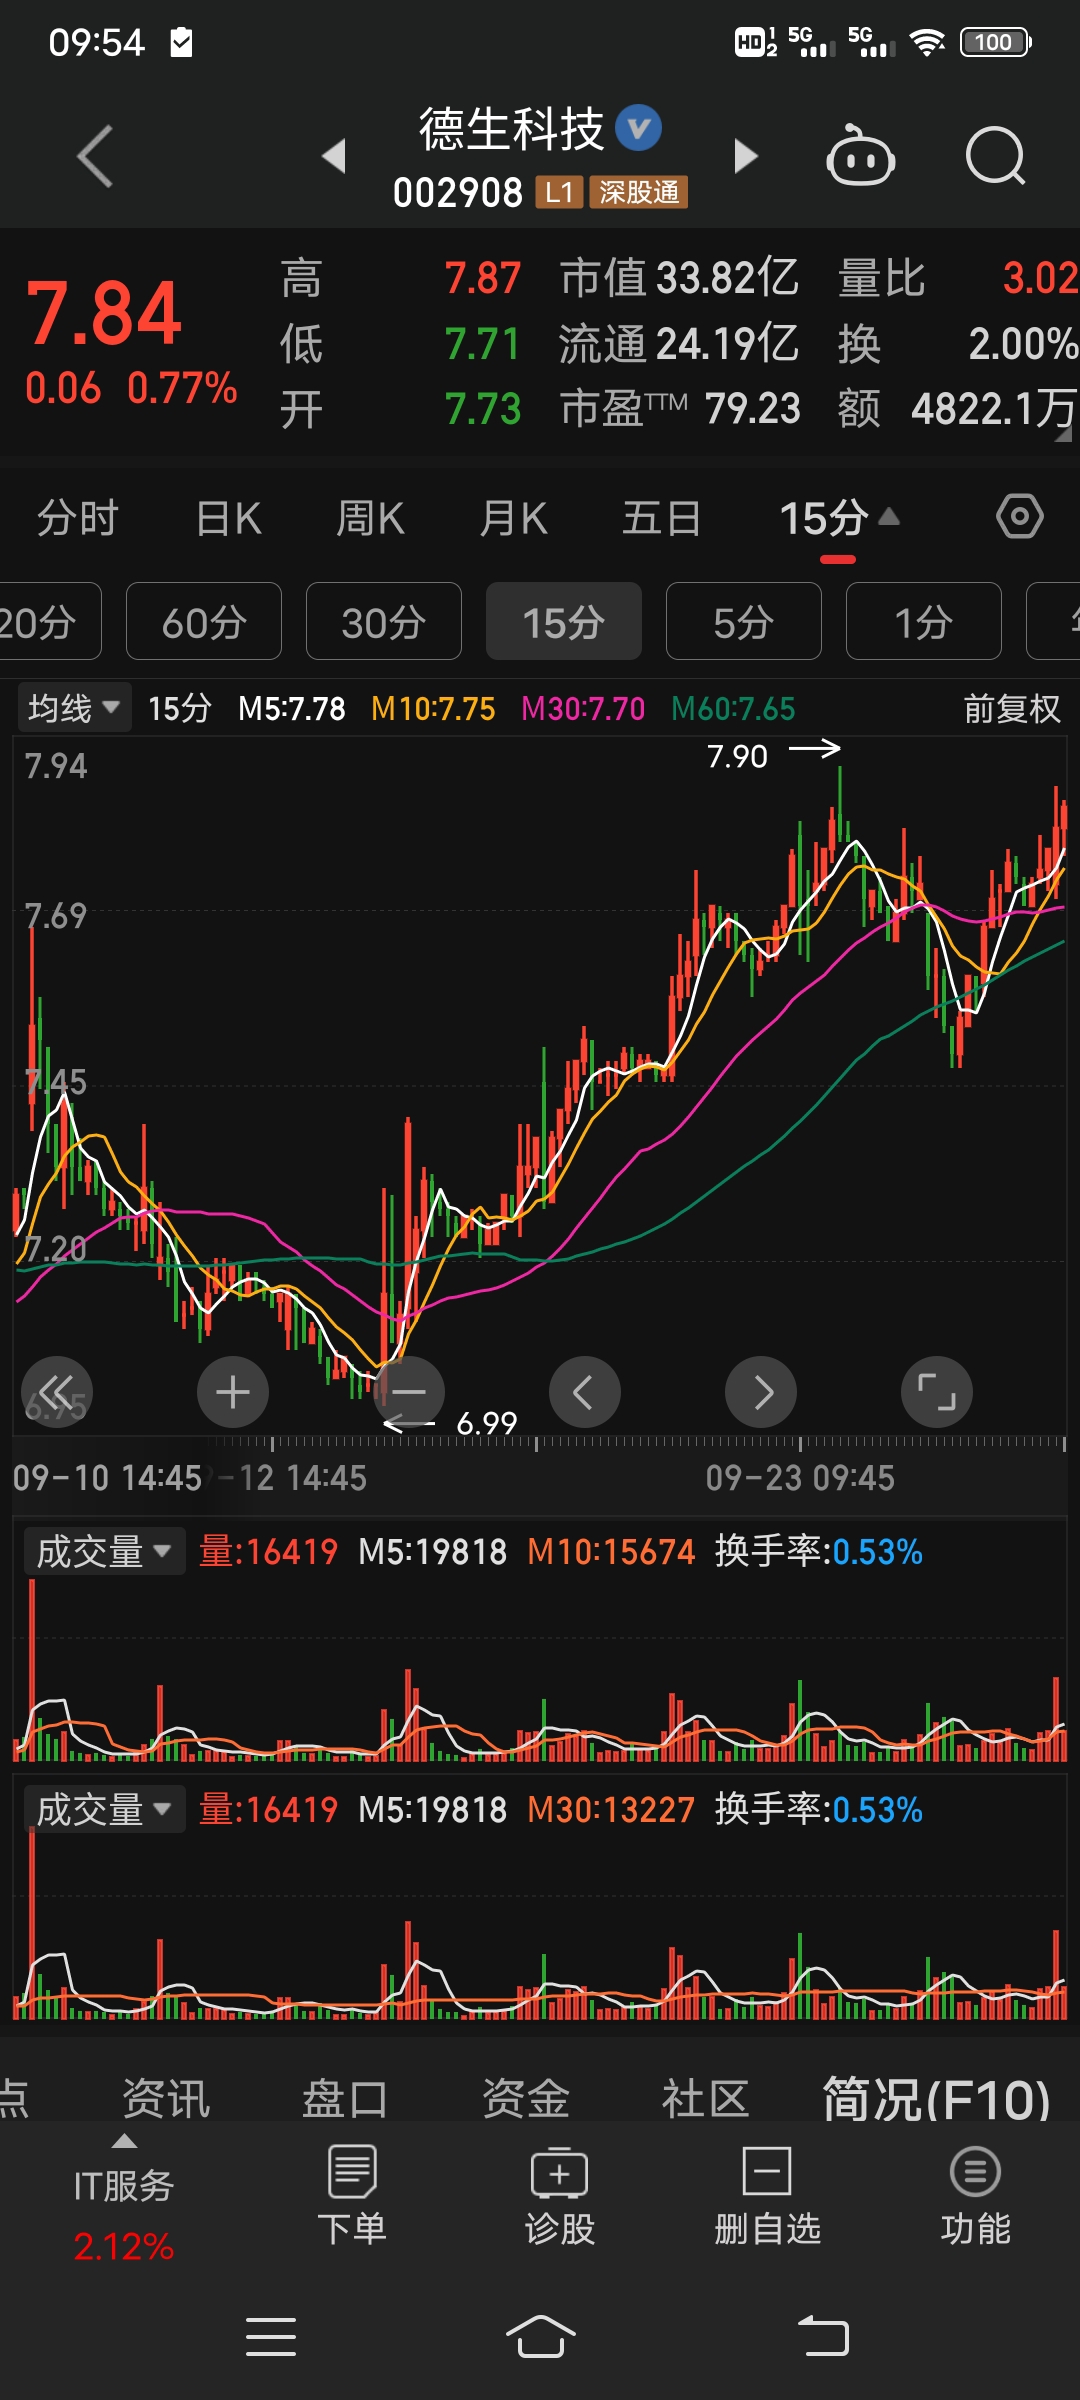Image resolution: width=1080 pixels, height=2400 pixels.
Task: Tap M10:7.75 moving average label
Action: [x=433, y=709]
